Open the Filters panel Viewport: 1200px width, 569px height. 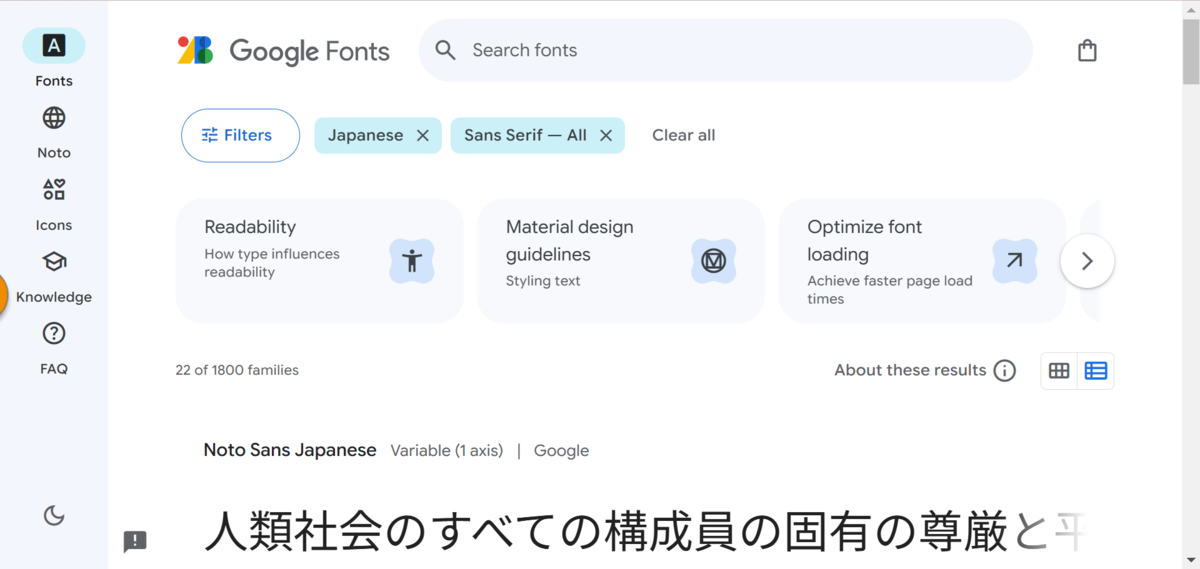tap(240, 135)
